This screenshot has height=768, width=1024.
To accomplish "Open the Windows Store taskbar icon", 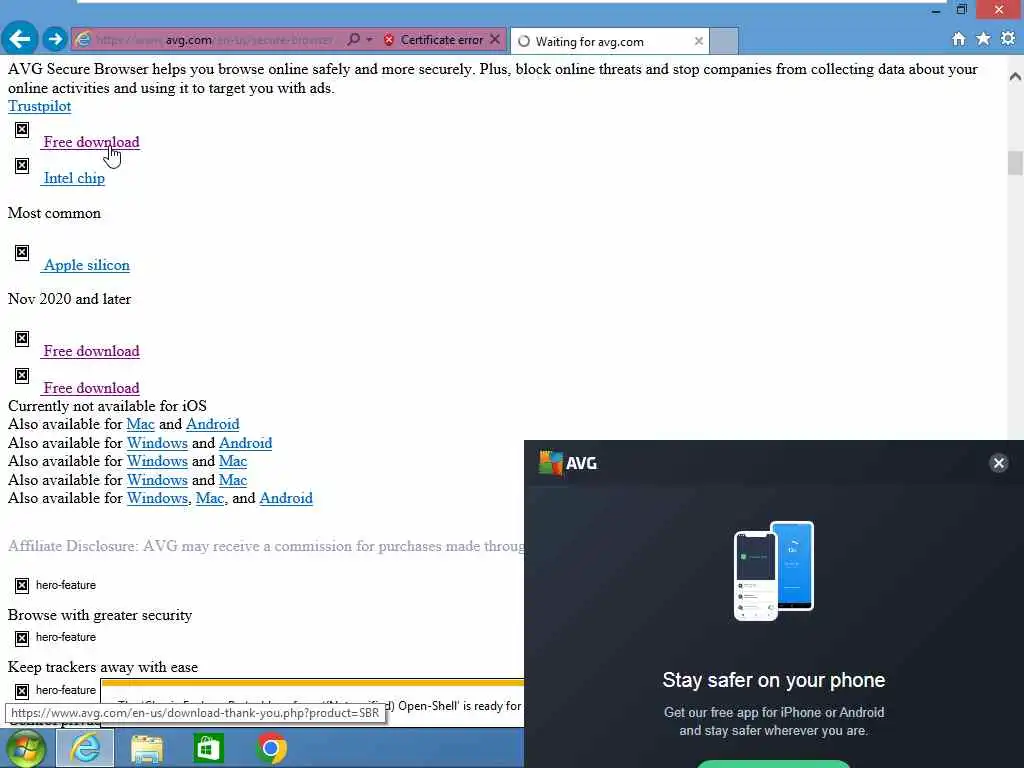I will coord(208,748).
